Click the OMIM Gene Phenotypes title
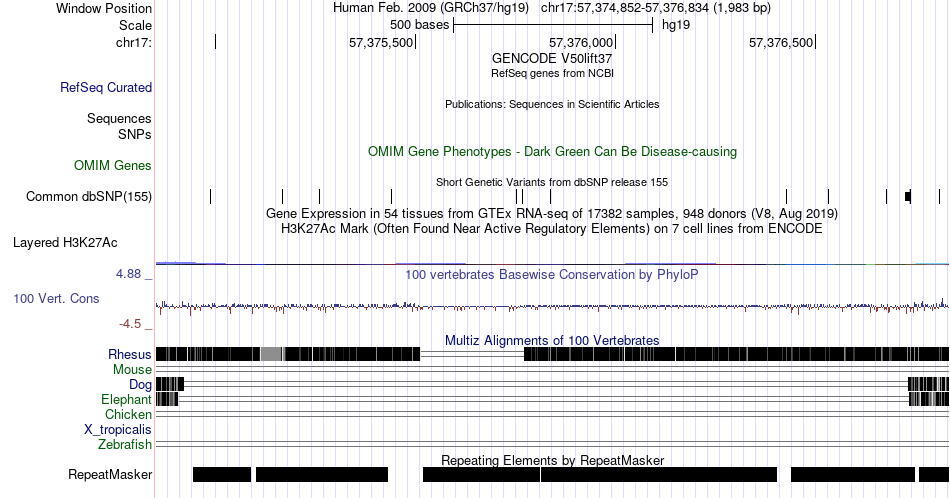The width and height of the screenshot is (950, 498). (x=552, y=151)
